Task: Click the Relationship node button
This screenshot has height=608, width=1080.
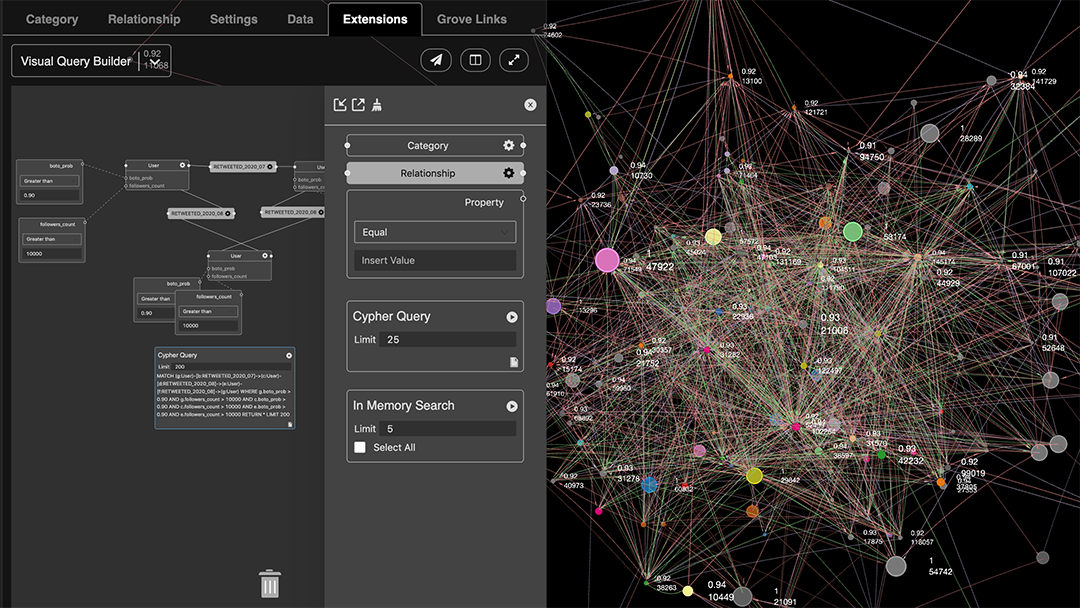Action: click(x=427, y=173)
